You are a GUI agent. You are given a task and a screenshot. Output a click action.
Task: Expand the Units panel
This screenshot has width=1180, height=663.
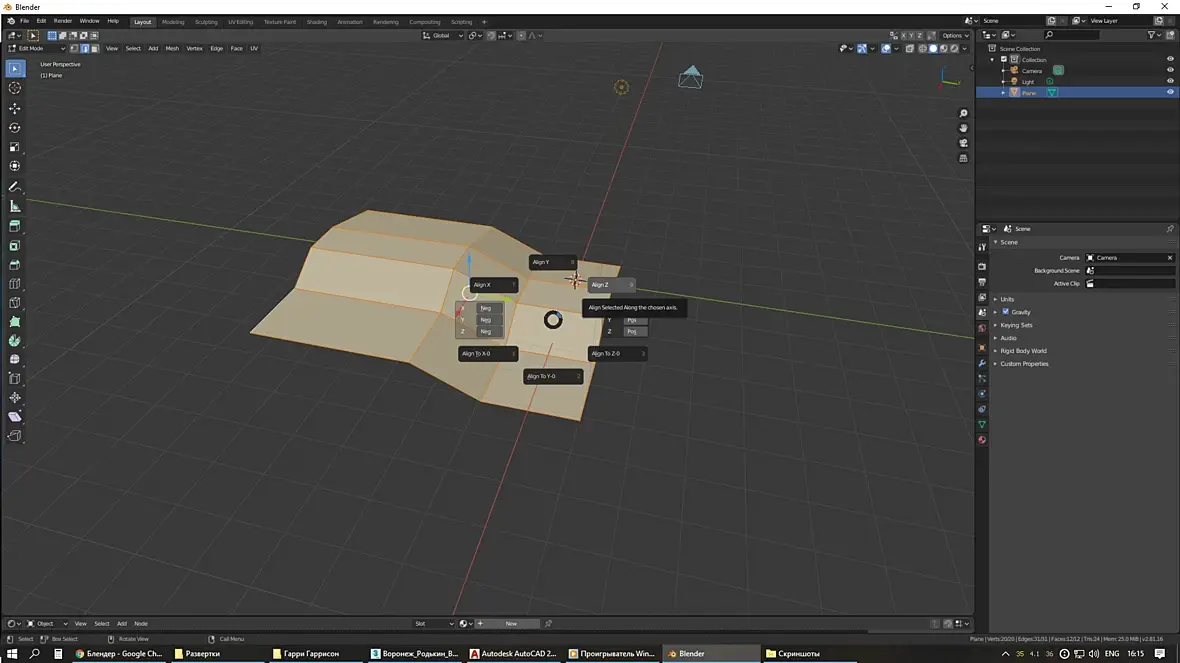coord(1006,299)
